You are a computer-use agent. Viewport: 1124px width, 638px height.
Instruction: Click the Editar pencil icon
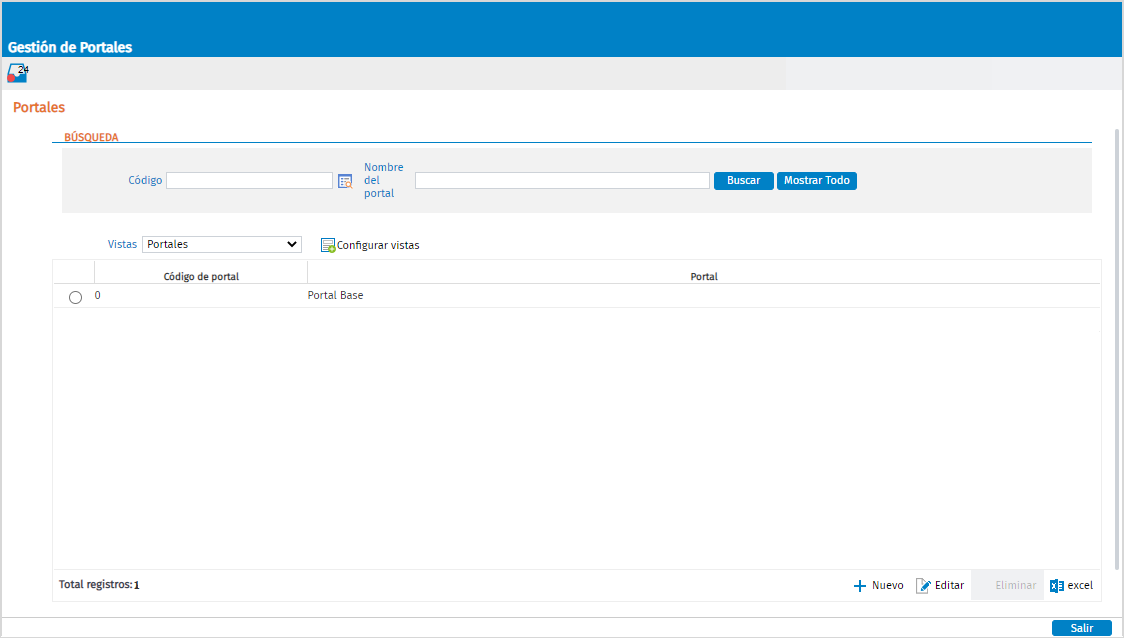pos(923,586)
